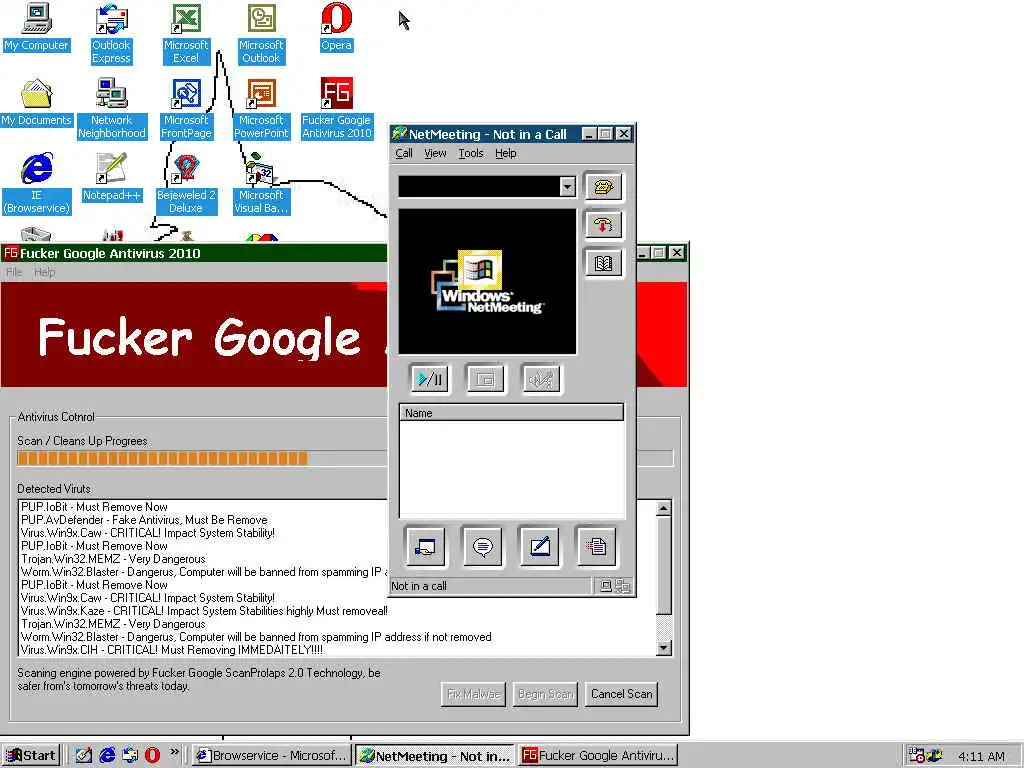
Task: Click the Place Call phone button in NetMeeting
Action: 603,187
